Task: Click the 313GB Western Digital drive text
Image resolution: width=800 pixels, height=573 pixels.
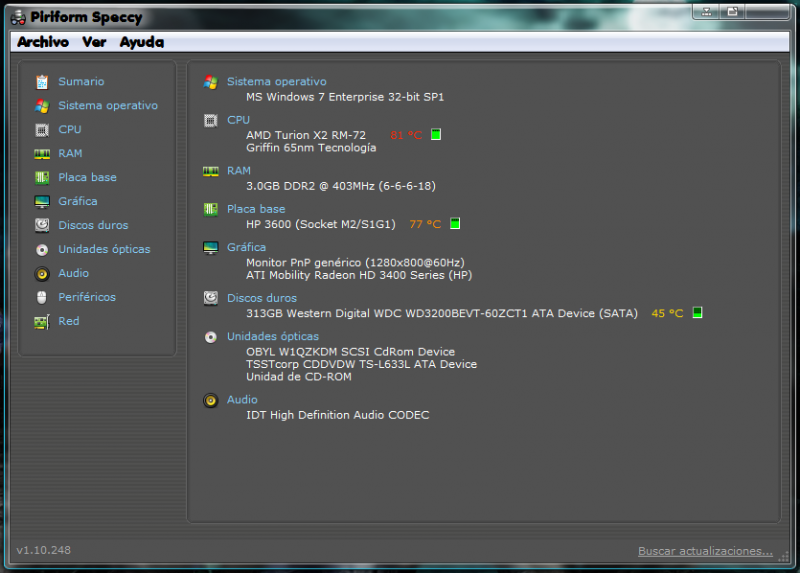Action: [x=442, y=313]
